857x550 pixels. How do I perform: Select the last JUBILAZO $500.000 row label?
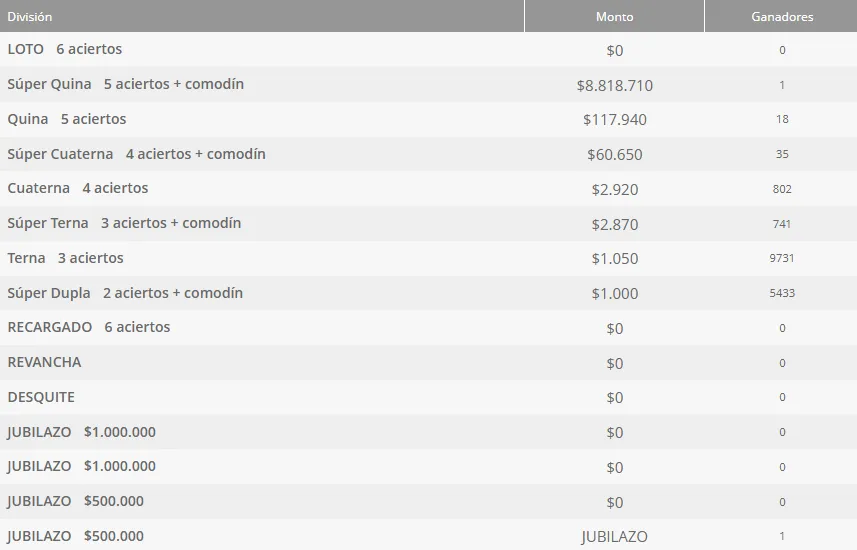[75, 536]
